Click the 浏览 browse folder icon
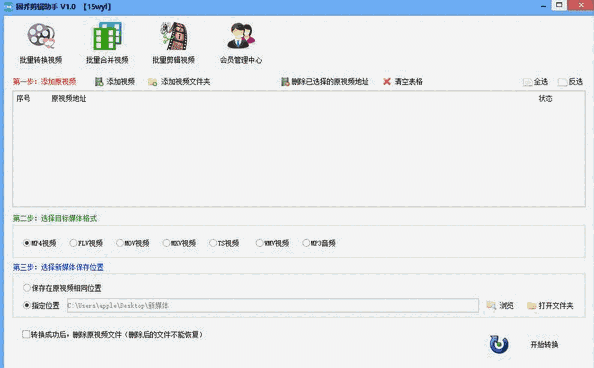Image resolution: width=594 pixels, height=368 pixels. 491,305
